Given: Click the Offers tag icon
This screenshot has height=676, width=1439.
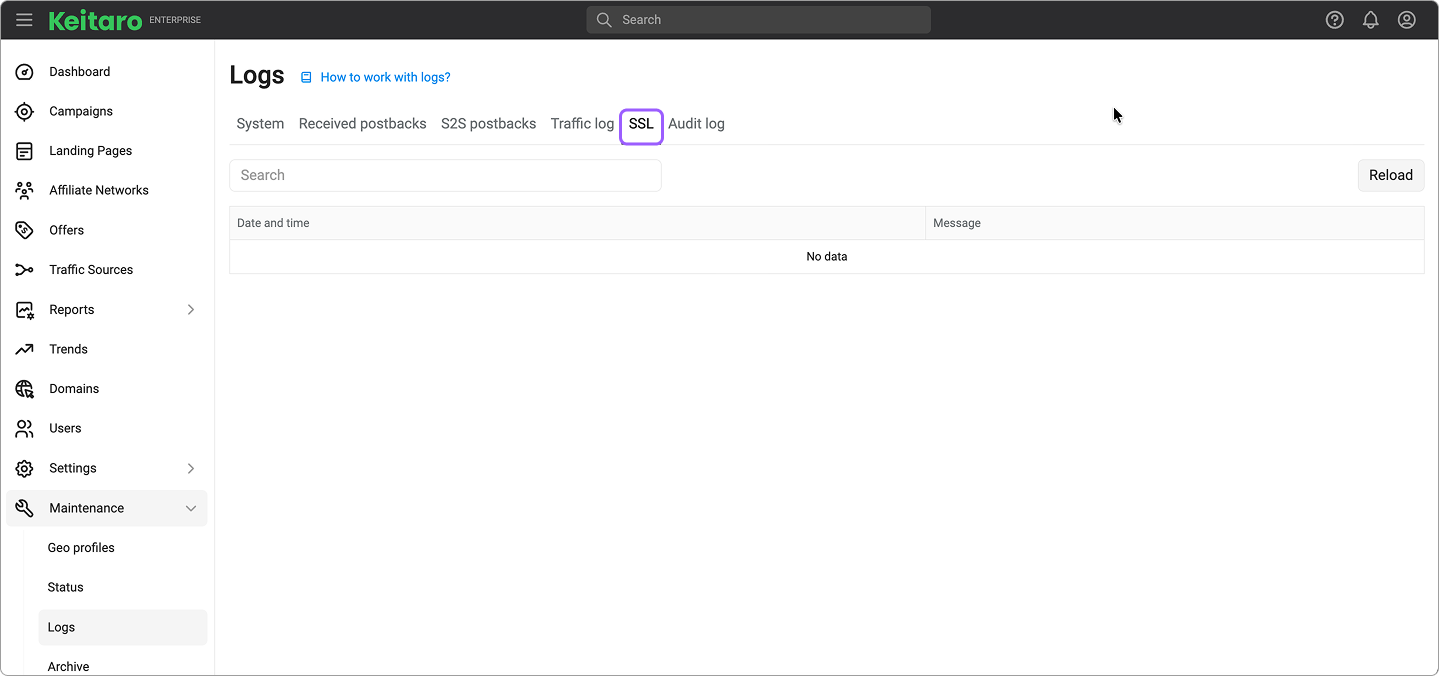Looking at the screenshot, I should (25, 230).
